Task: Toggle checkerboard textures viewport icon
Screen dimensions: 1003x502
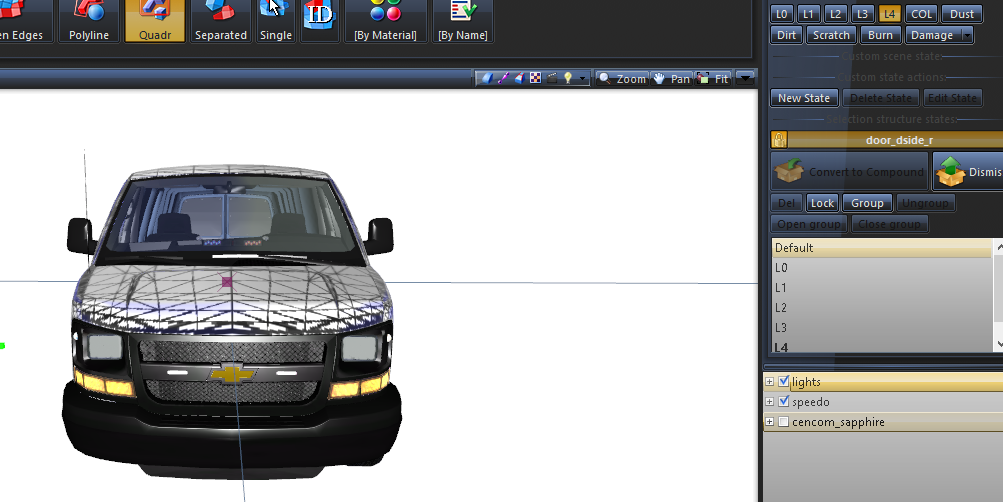Action: [535, 78]
